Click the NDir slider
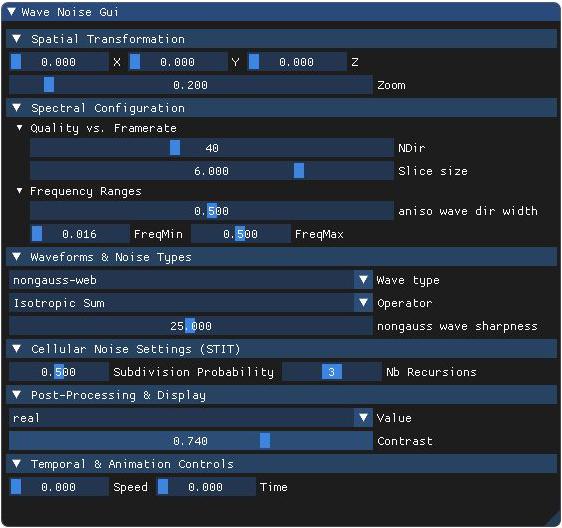The image size is (562, 528). [x=212, y=148]
